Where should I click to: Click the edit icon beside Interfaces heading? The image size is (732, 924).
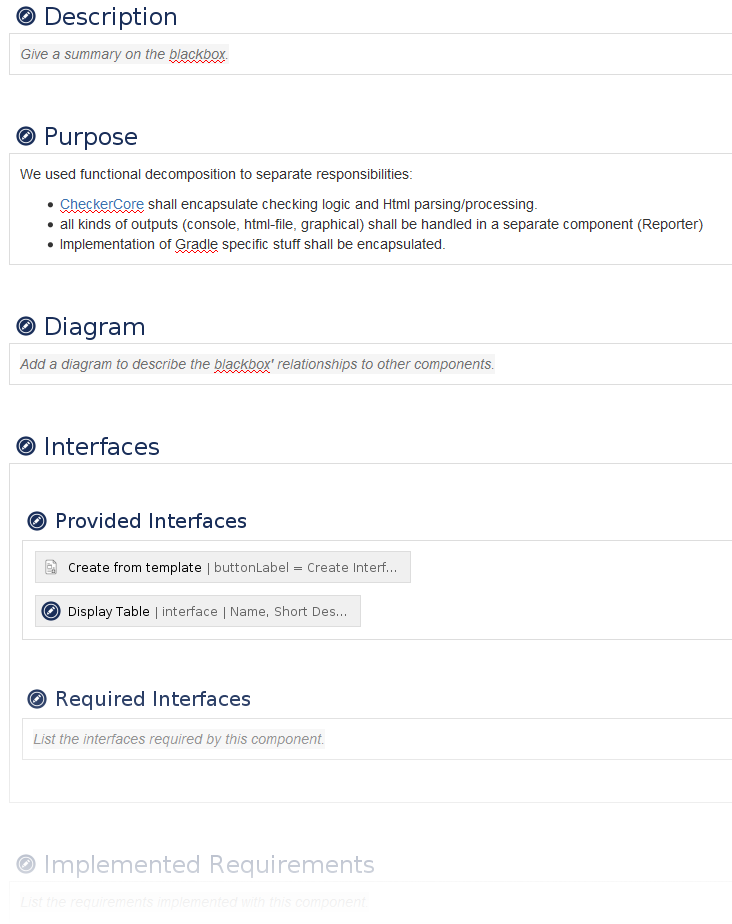point(27,447)
